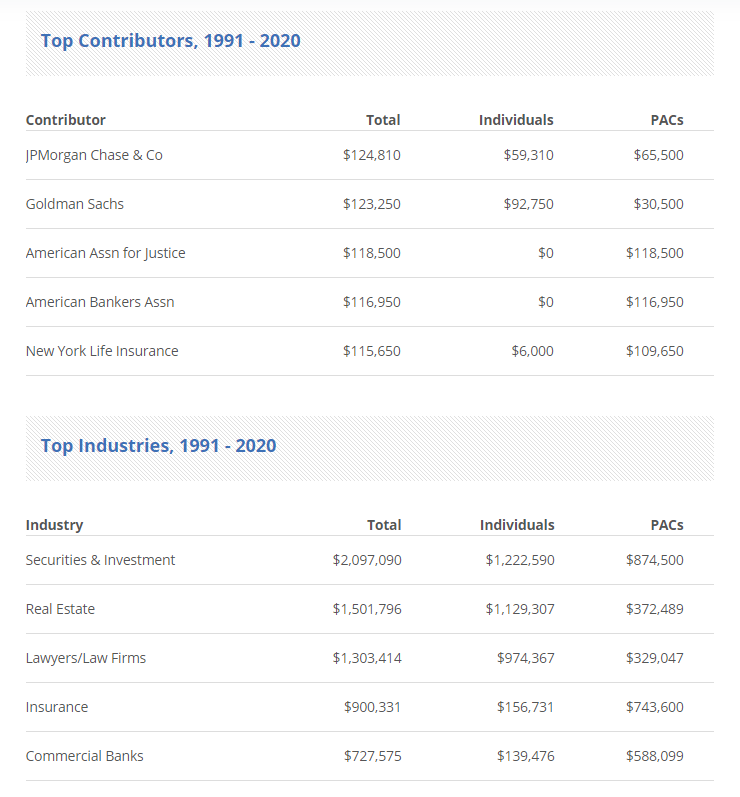Image resolution: width=740 pixels, height=797 pixels.
Task: Click the Top Industries, 1991 - 2020 heading
Action: click(158, 446)
